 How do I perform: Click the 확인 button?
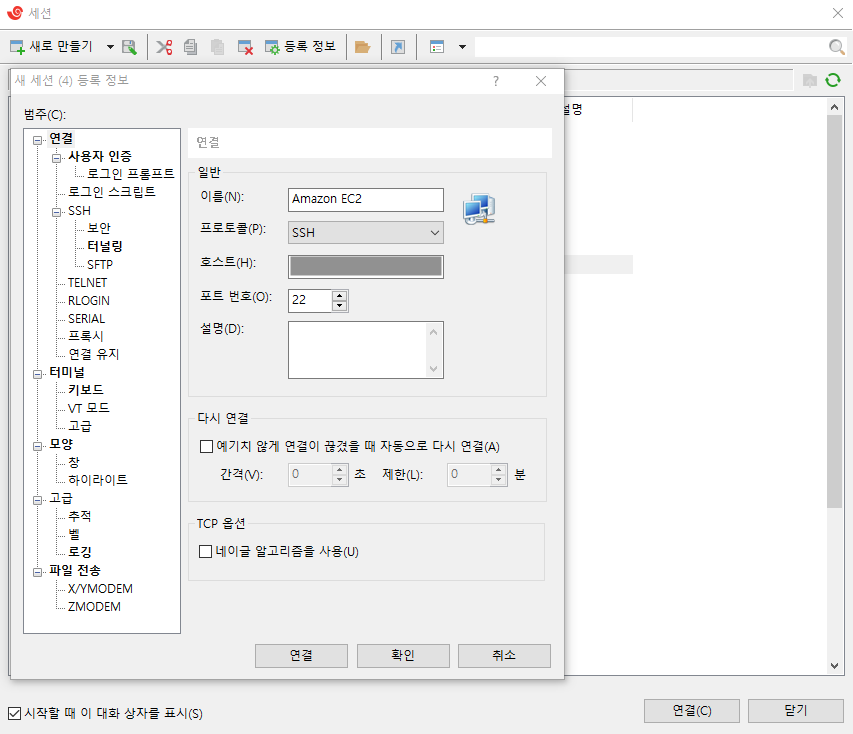pos(403,656)
